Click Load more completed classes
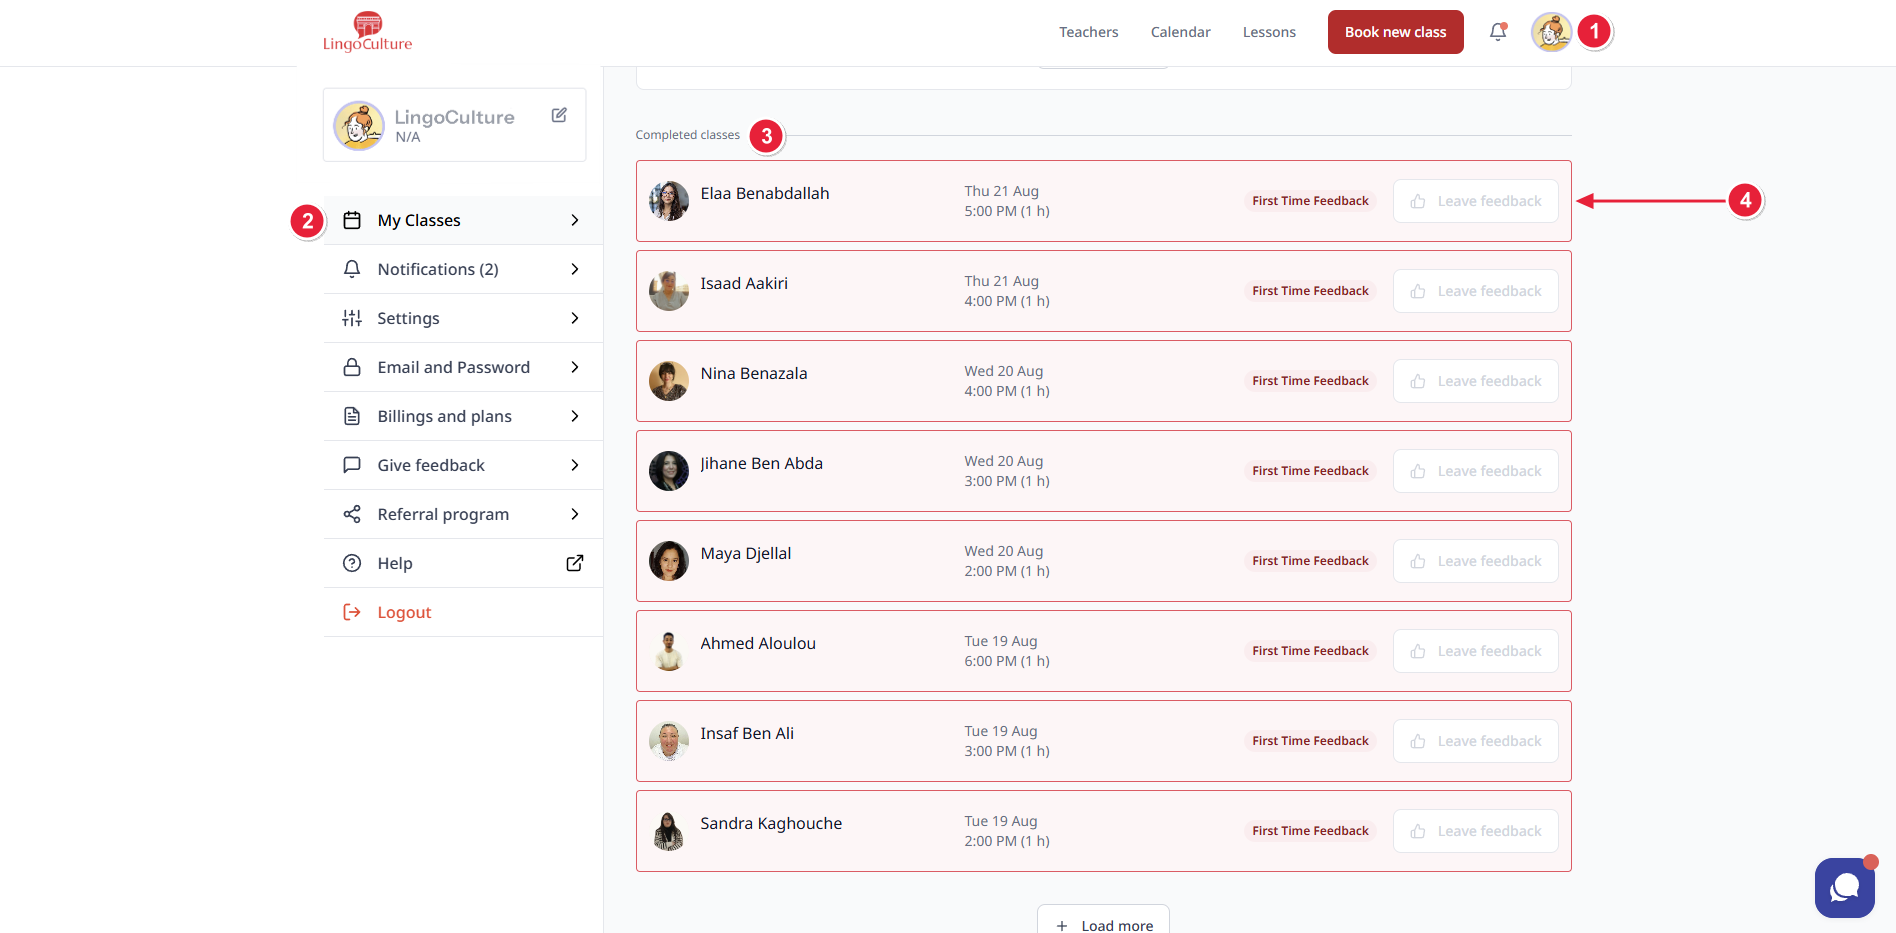Viewport: 1896px width, 933px height. click(1103, 924)
